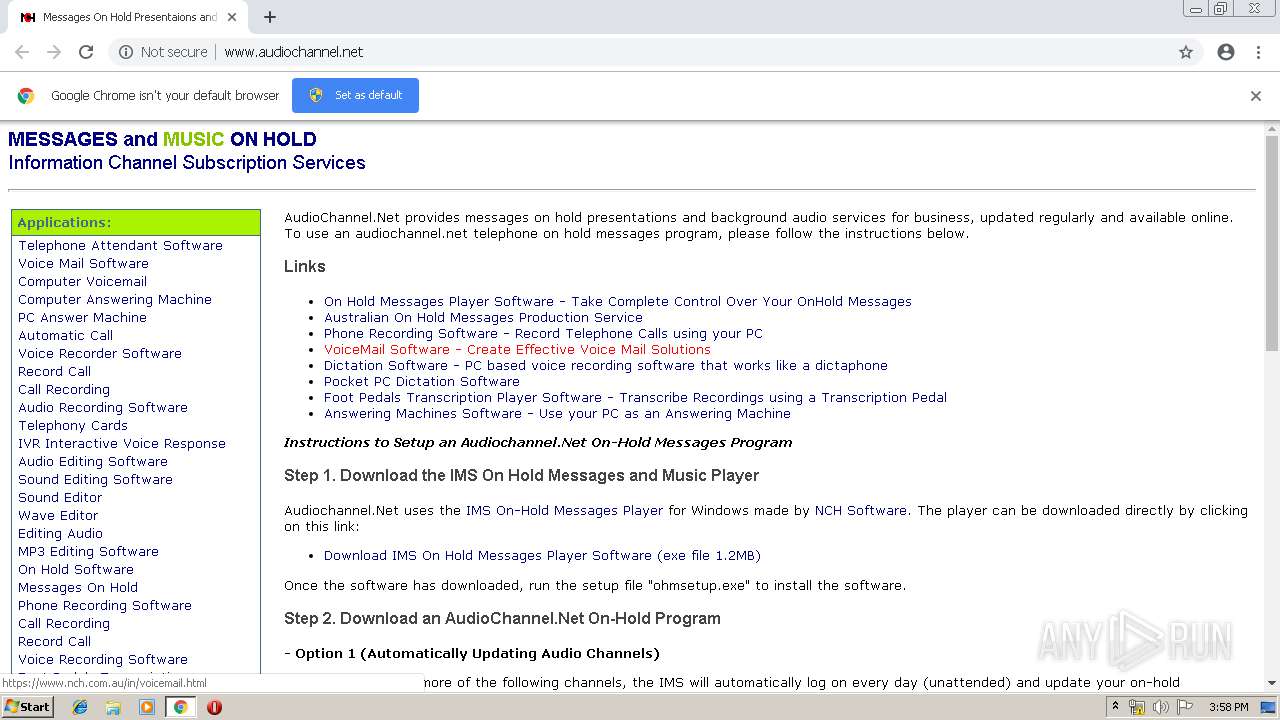Launch Internet Explorer from taskbar
This screenshot has height=720, width=1280.
[x=80, y=707]
